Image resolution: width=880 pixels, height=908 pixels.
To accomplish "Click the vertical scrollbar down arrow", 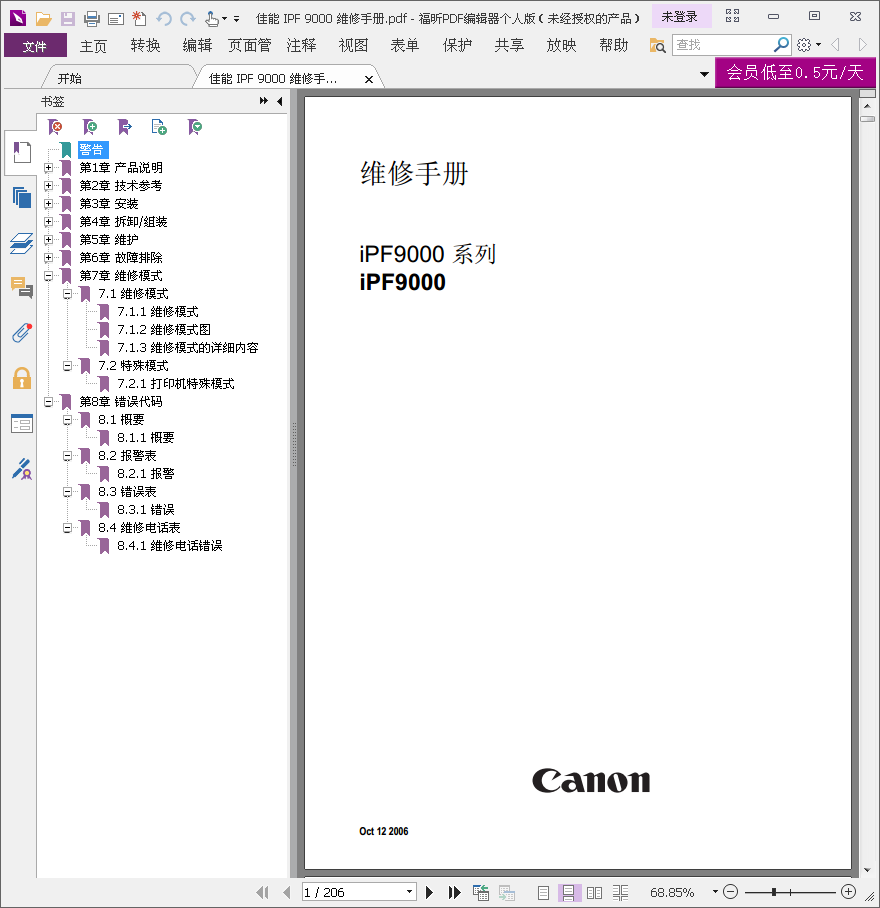I will [867, 870].
